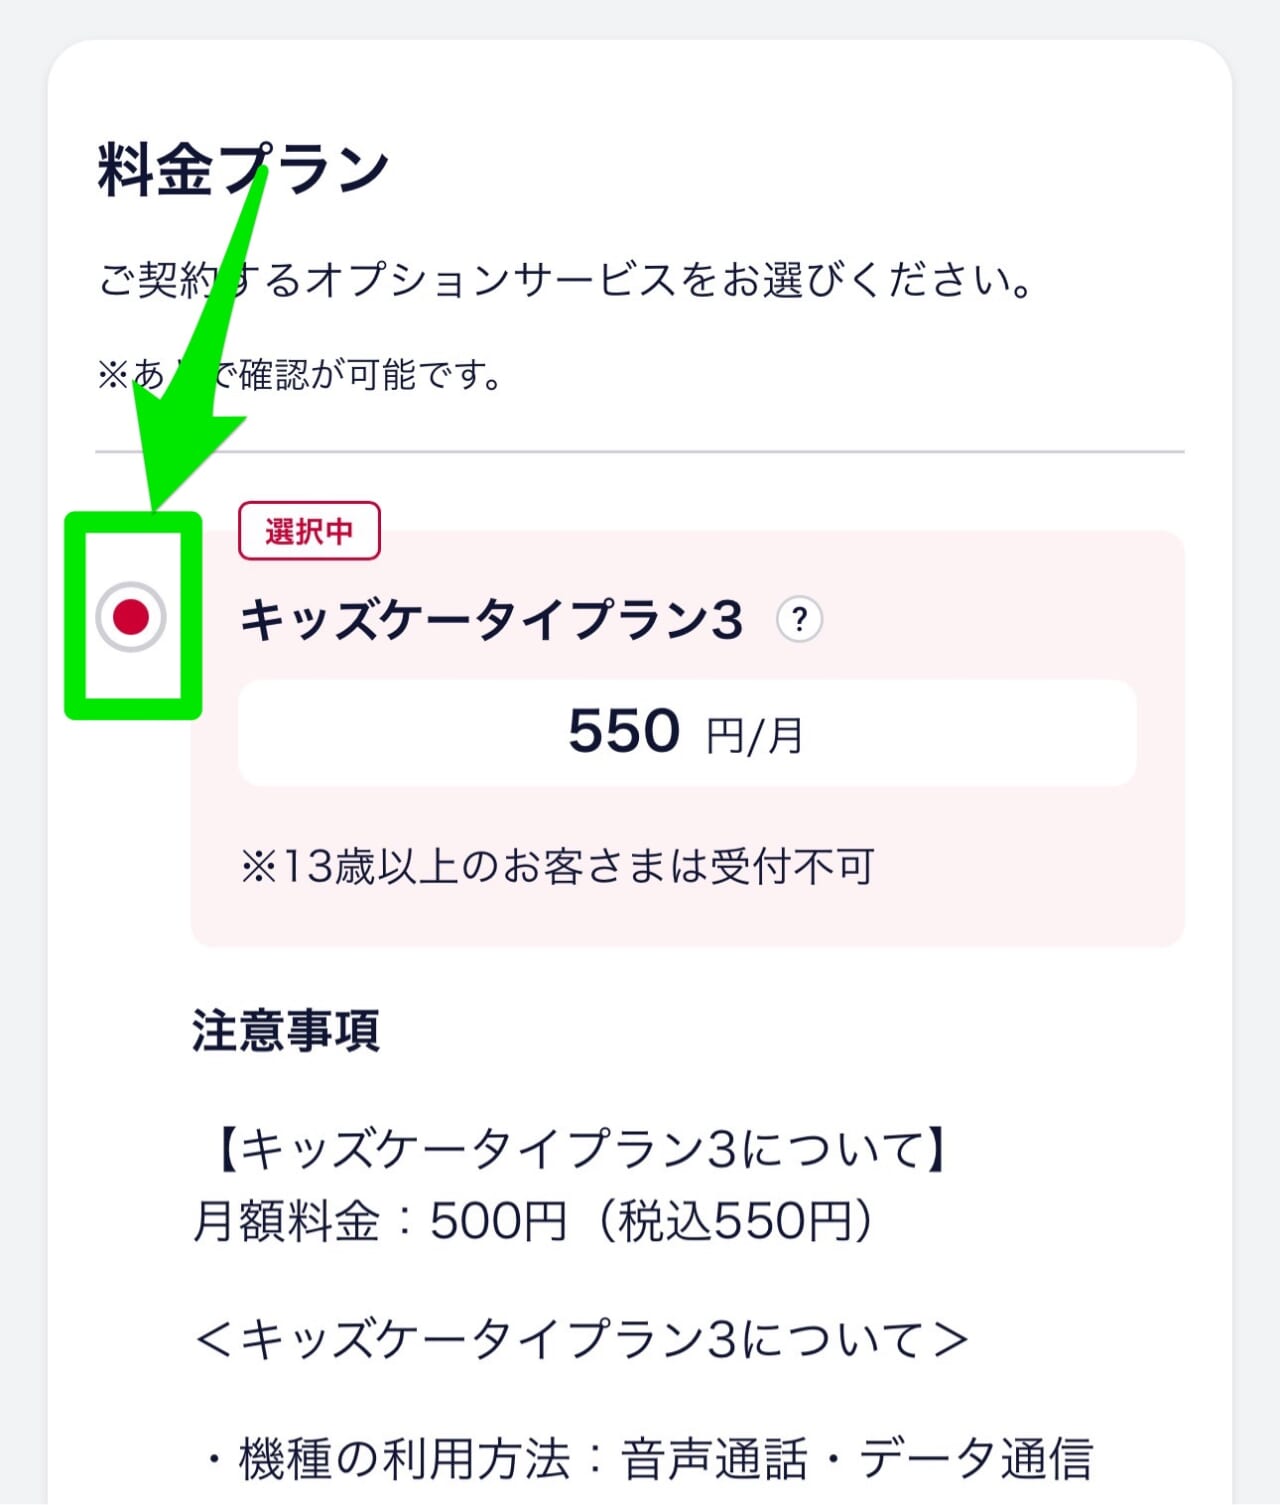The image size is (1280, 1505).
Task: Click the 550 円/月 price box
Action: [687, 733]
